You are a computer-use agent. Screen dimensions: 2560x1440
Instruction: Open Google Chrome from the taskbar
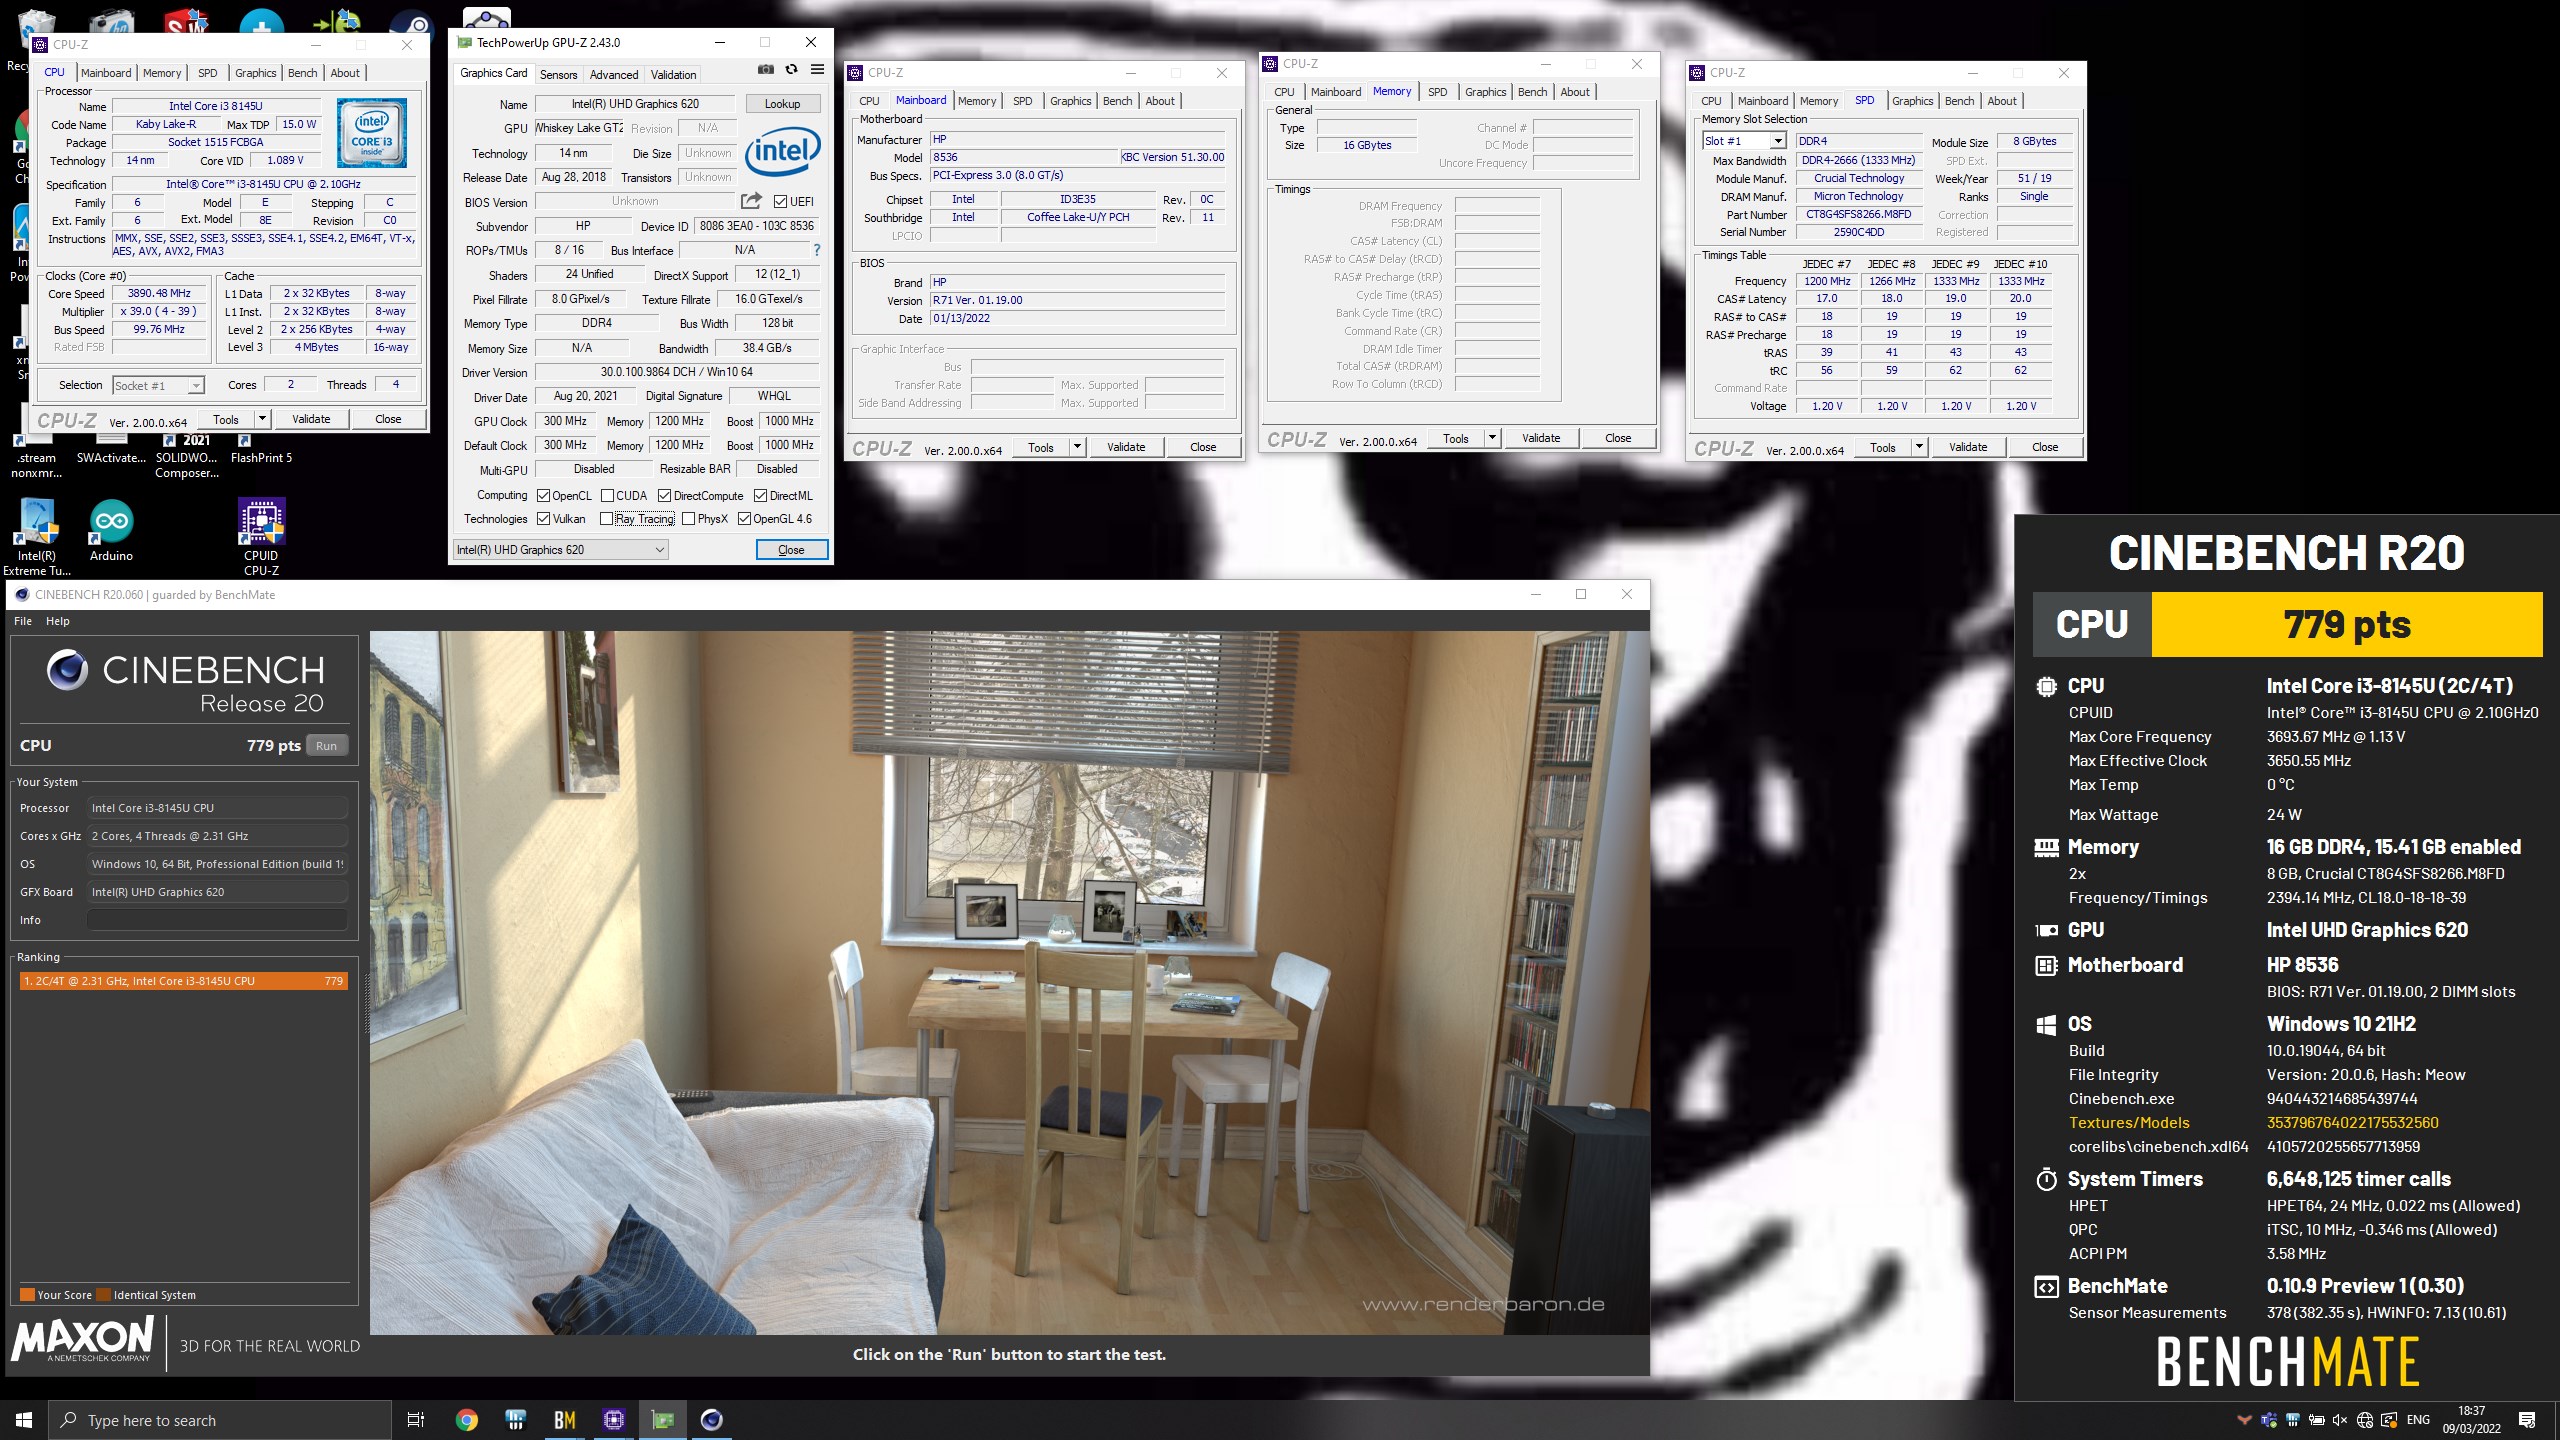[466, 1420]
